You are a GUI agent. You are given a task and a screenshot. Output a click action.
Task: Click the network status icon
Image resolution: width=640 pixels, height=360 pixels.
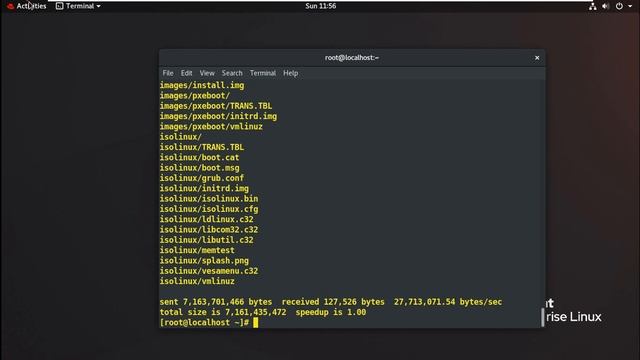point(593,6)
